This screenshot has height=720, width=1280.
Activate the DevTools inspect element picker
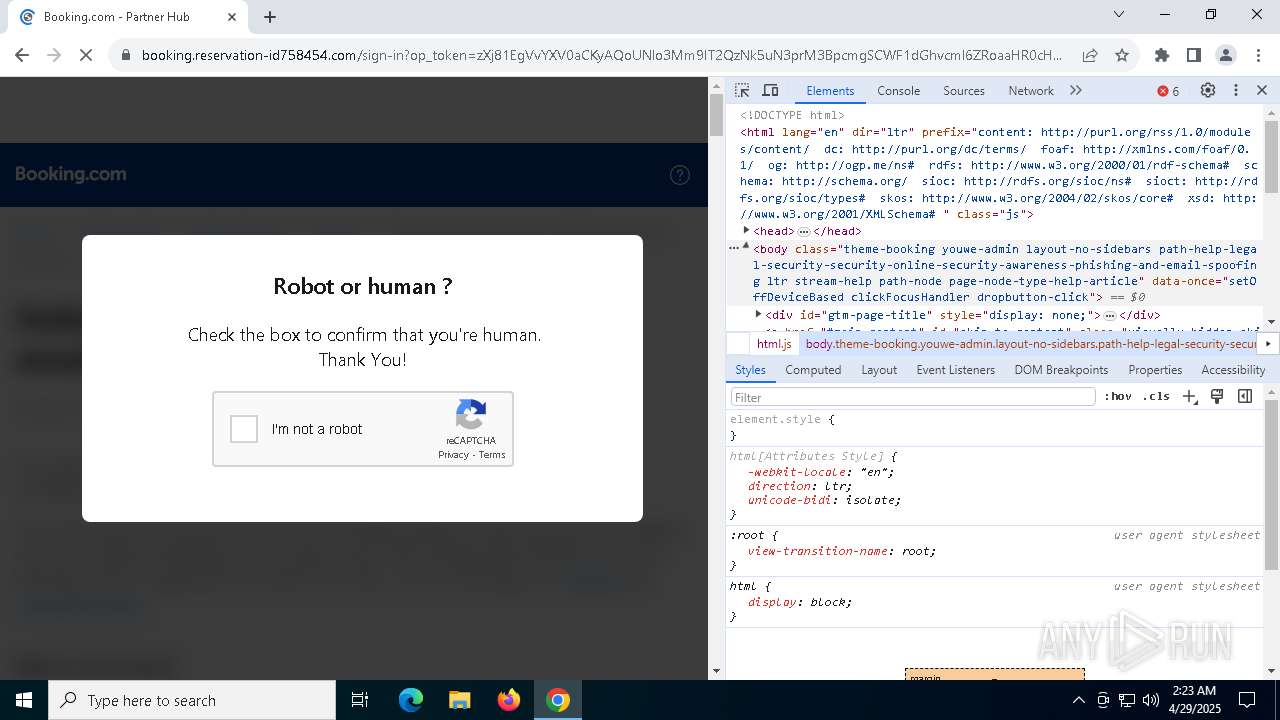click(742, 90)
